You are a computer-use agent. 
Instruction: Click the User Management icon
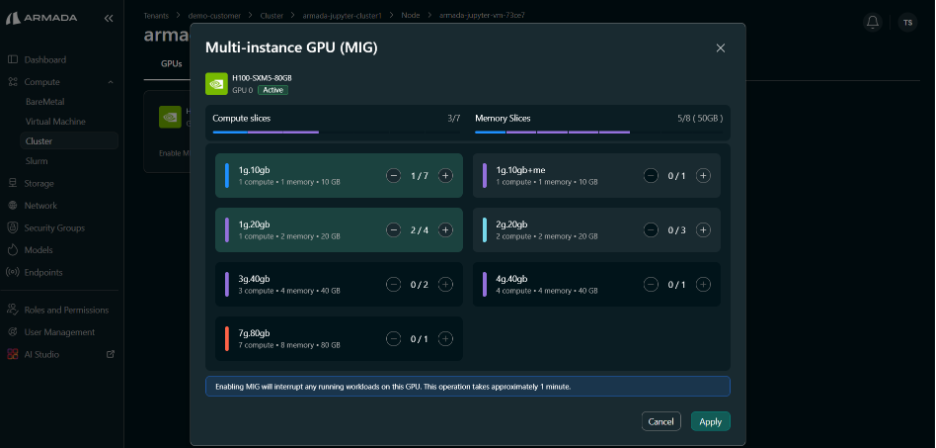(13, 332)
